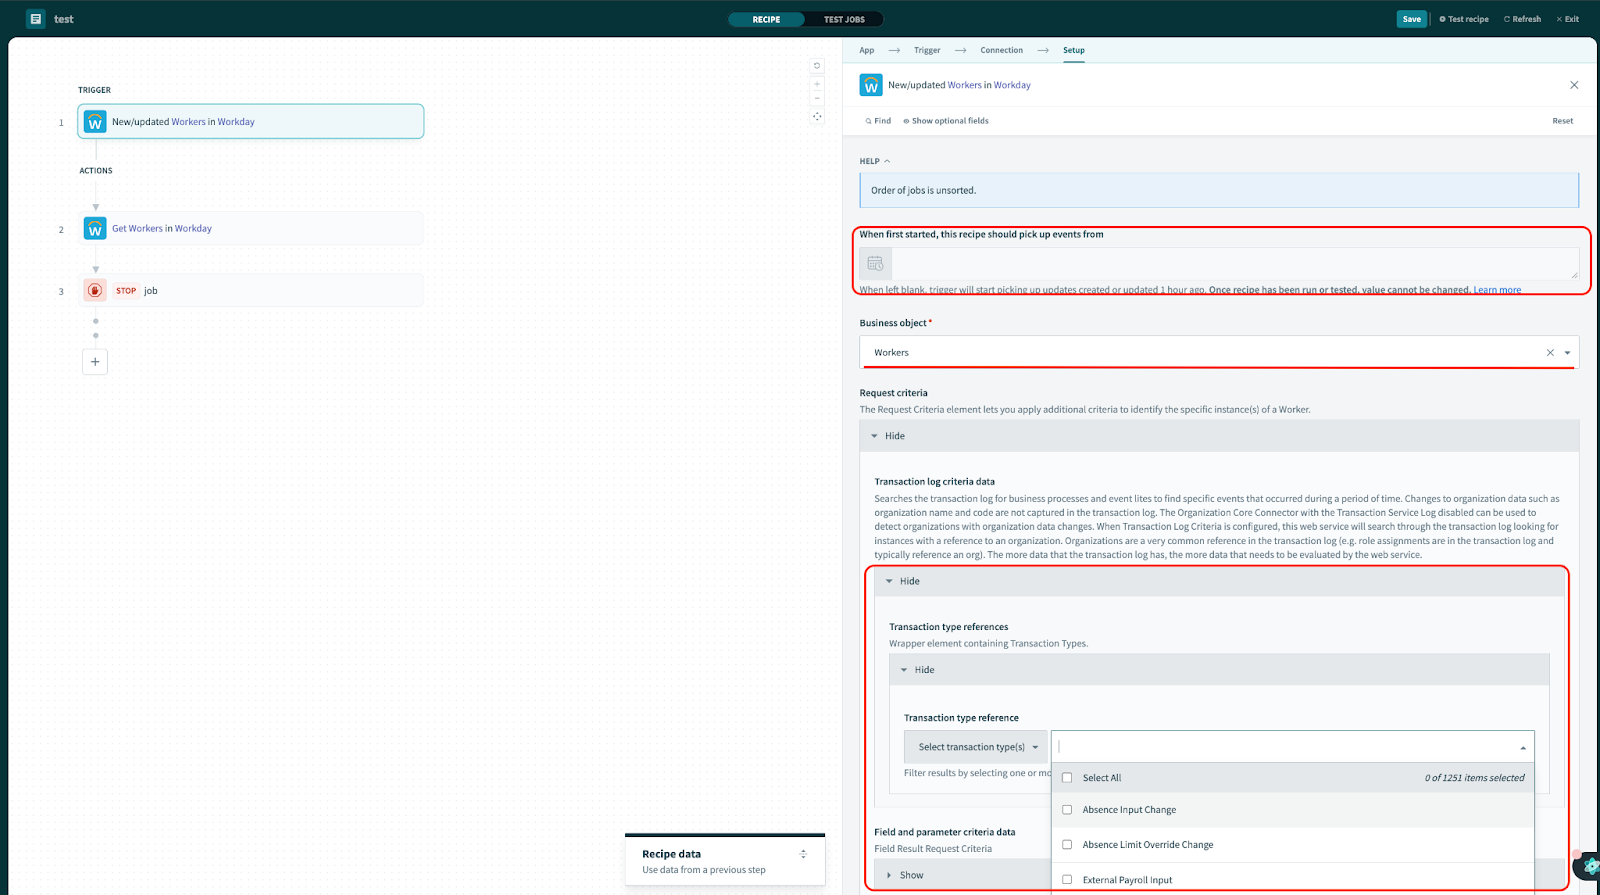1600x895 pixels.
Task: Go to the Connection setup step
Action: 1001,50
